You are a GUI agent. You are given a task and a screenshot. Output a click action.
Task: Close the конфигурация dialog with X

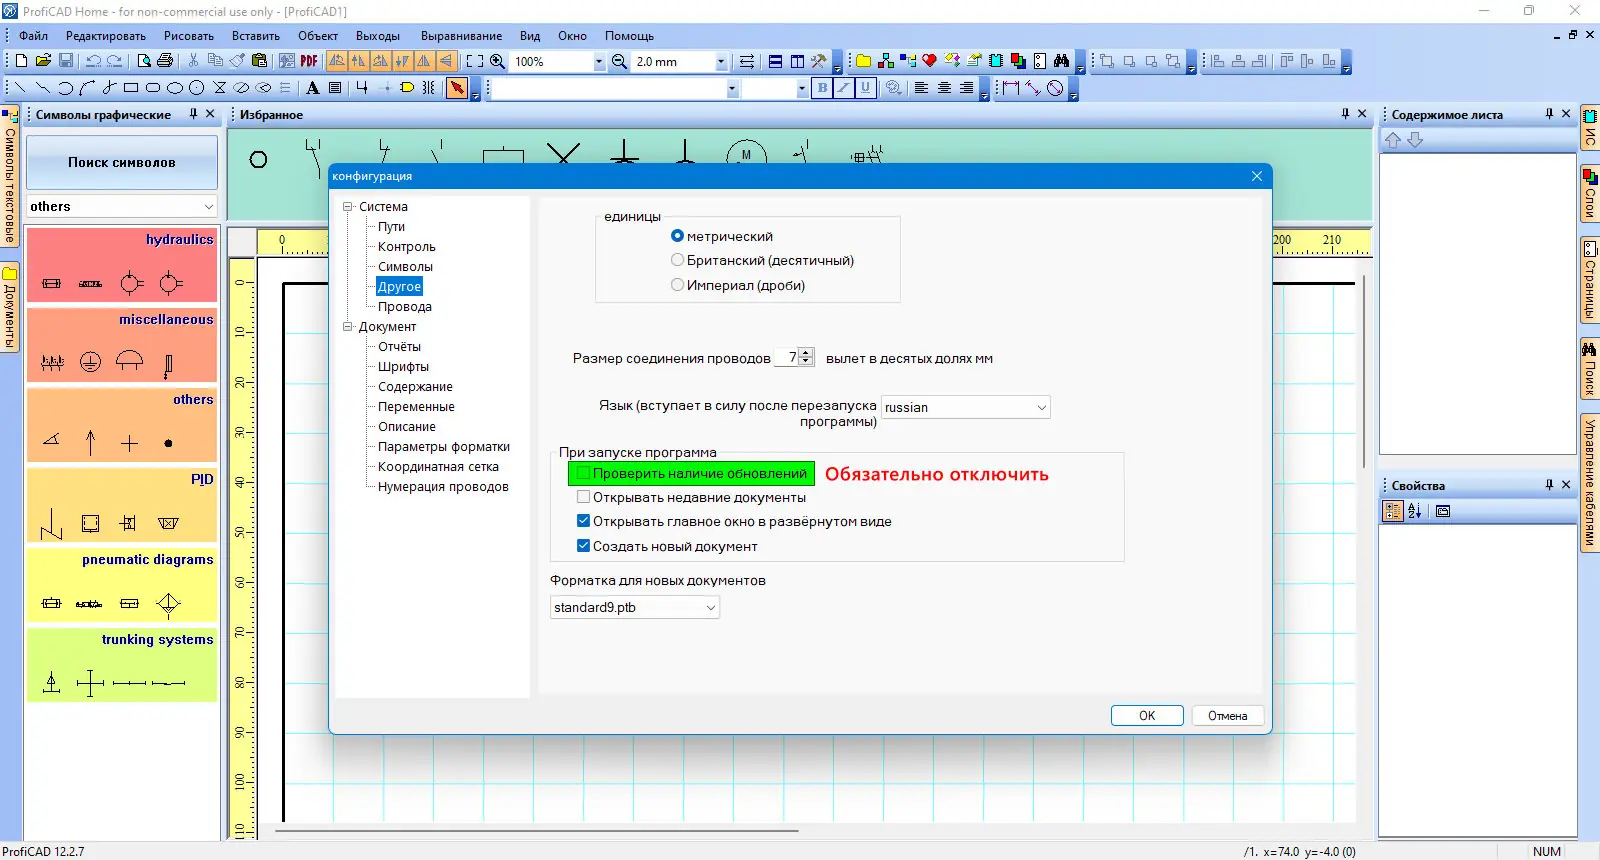[1257, 176]
